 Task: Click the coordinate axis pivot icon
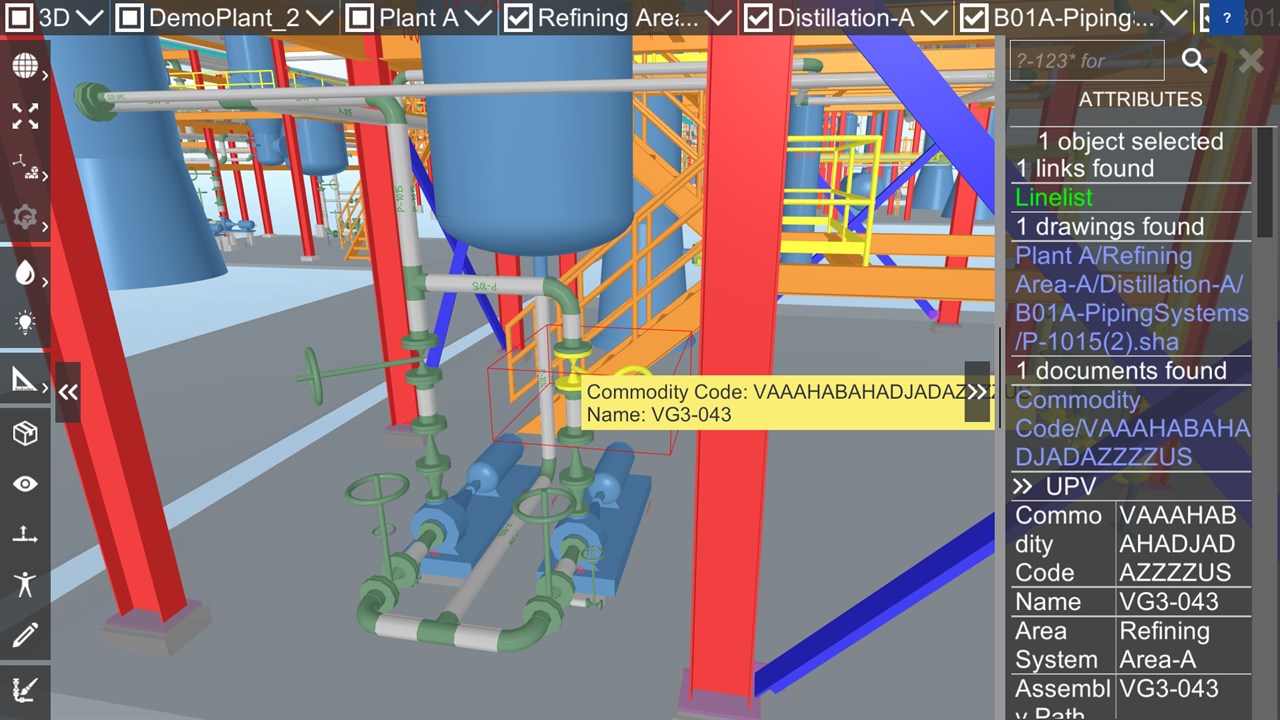click(24, 535)
